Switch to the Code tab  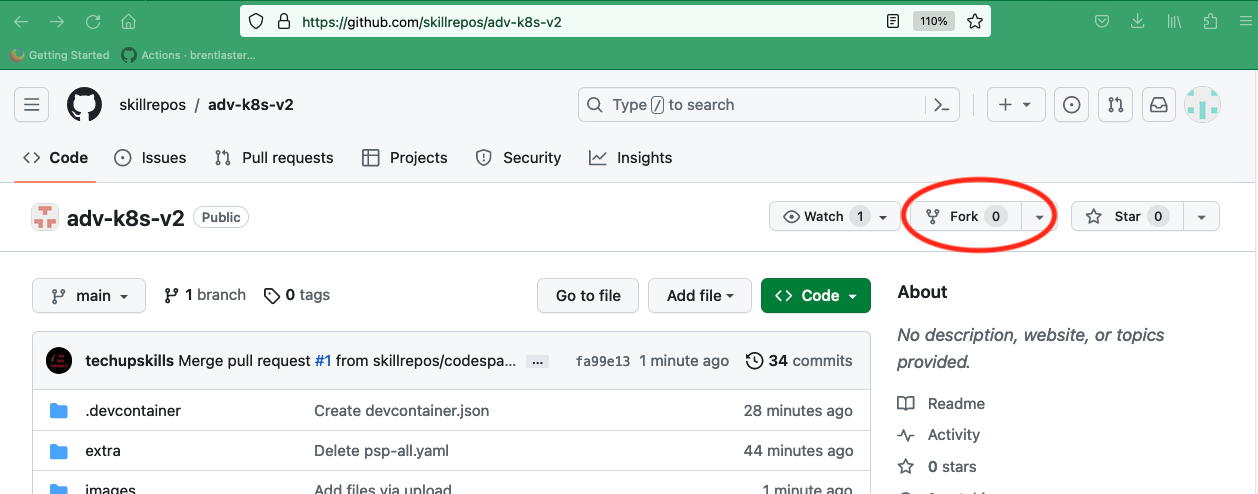point(56,158)
